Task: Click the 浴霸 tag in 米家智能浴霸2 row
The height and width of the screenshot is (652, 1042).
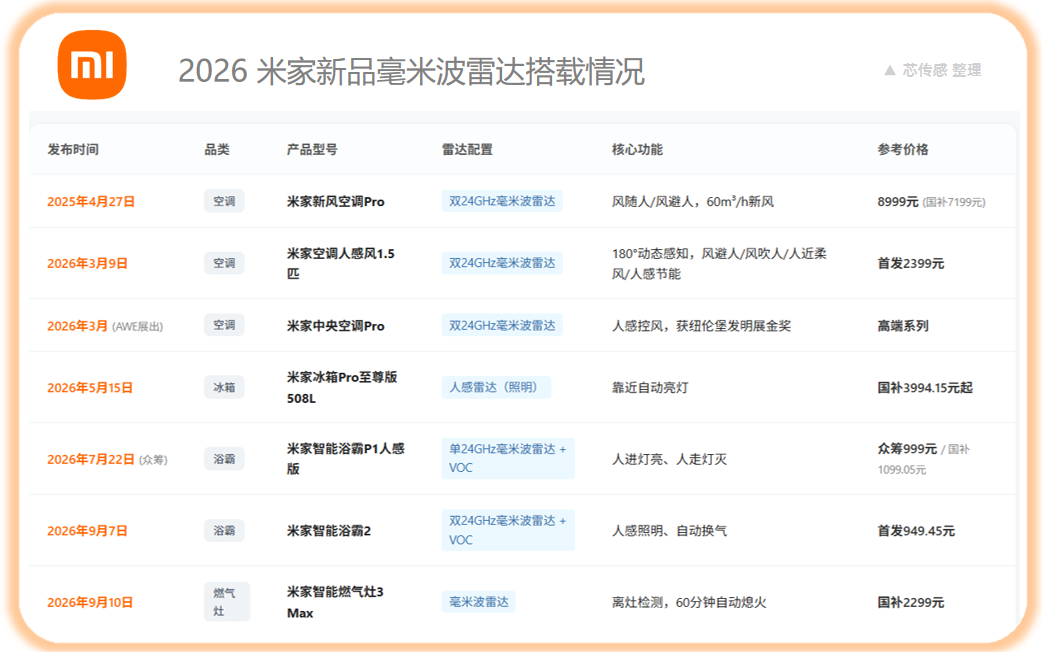Action: tap(224, 530)
